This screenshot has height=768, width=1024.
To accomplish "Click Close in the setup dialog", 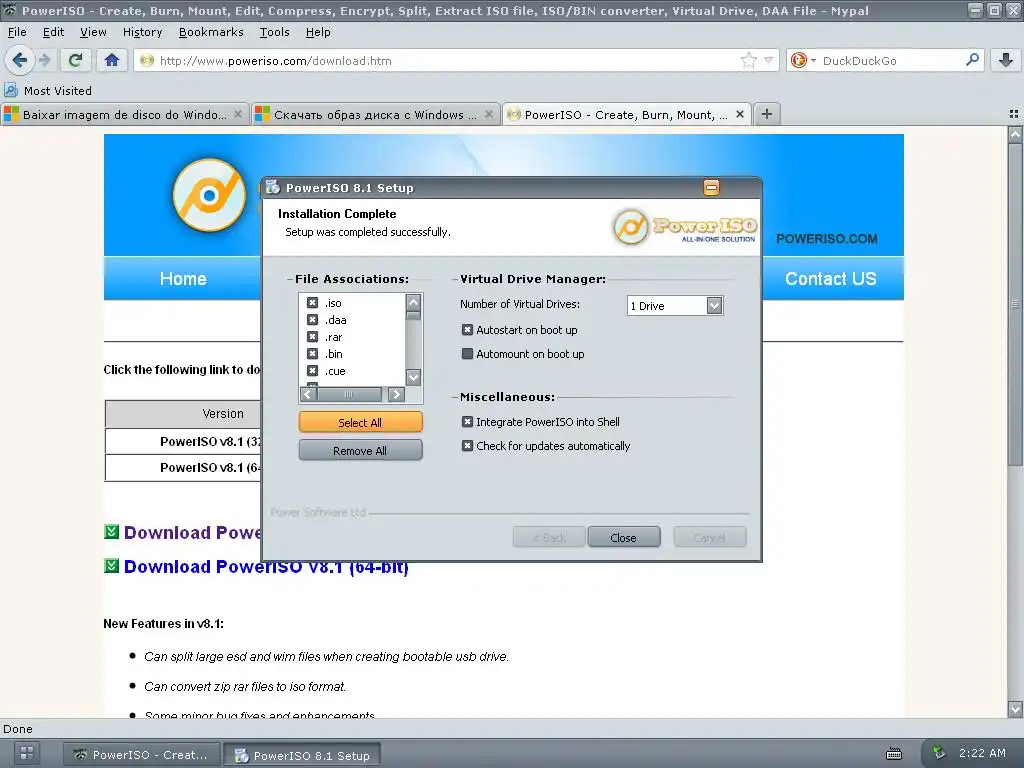I will point(624,537).
